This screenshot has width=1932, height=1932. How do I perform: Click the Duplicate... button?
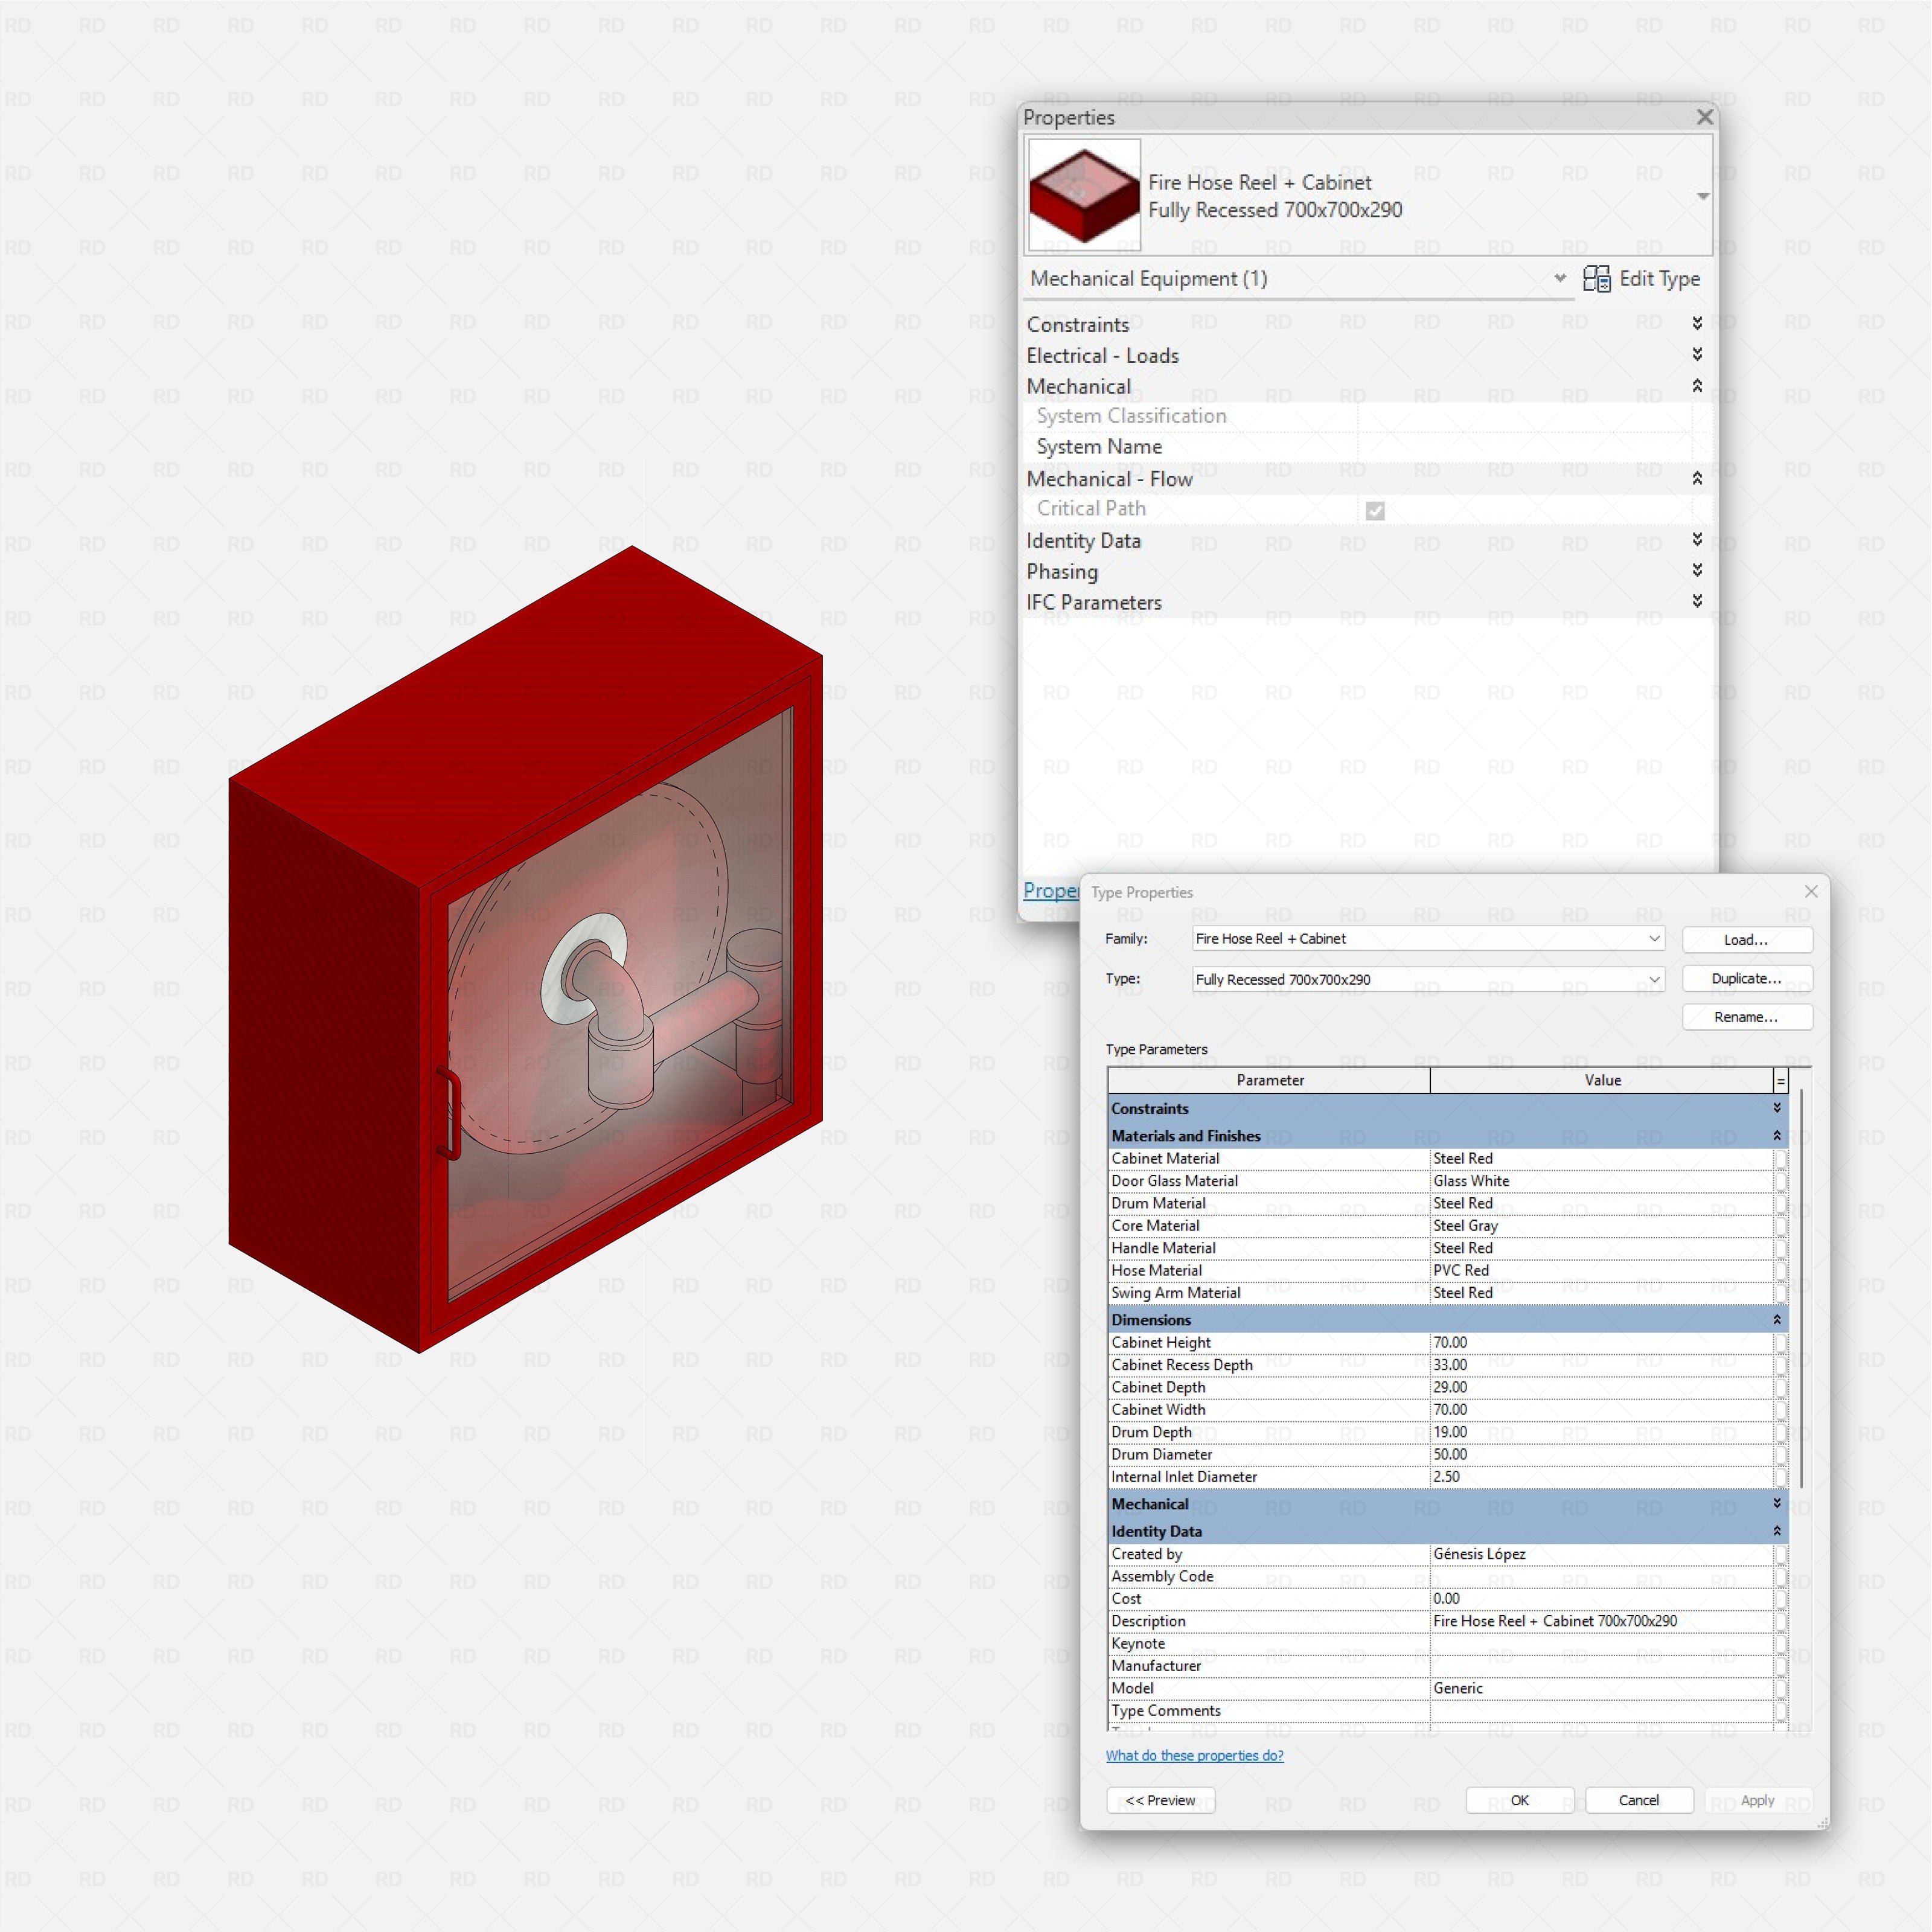1747,978
